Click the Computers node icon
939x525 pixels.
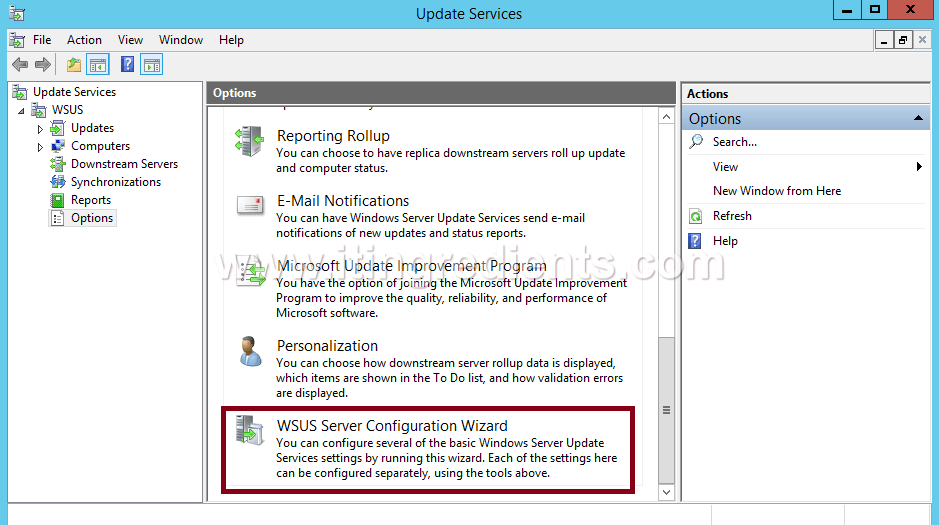pos(57,146)
